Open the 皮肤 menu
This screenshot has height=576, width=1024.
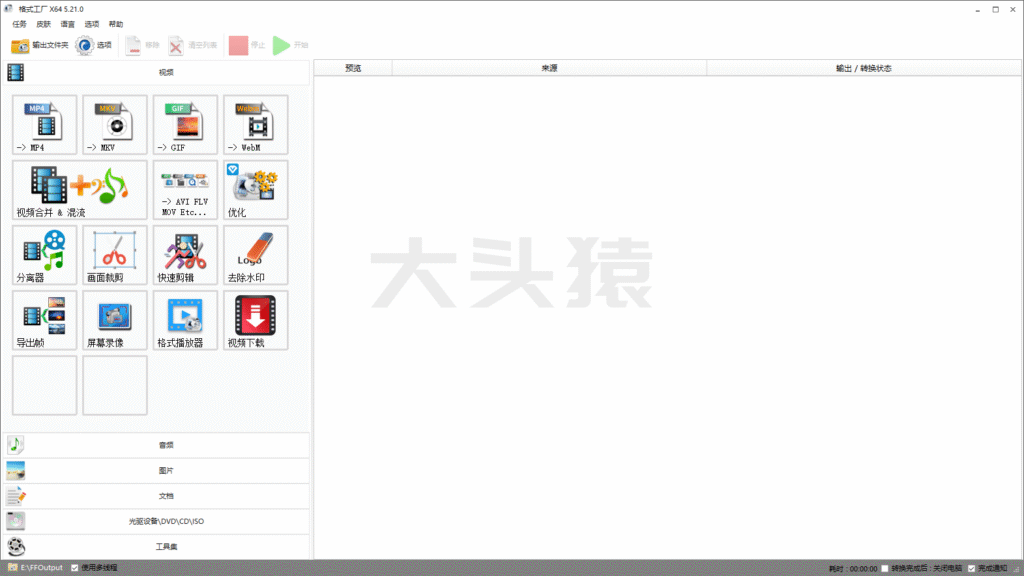coord(44,24)
